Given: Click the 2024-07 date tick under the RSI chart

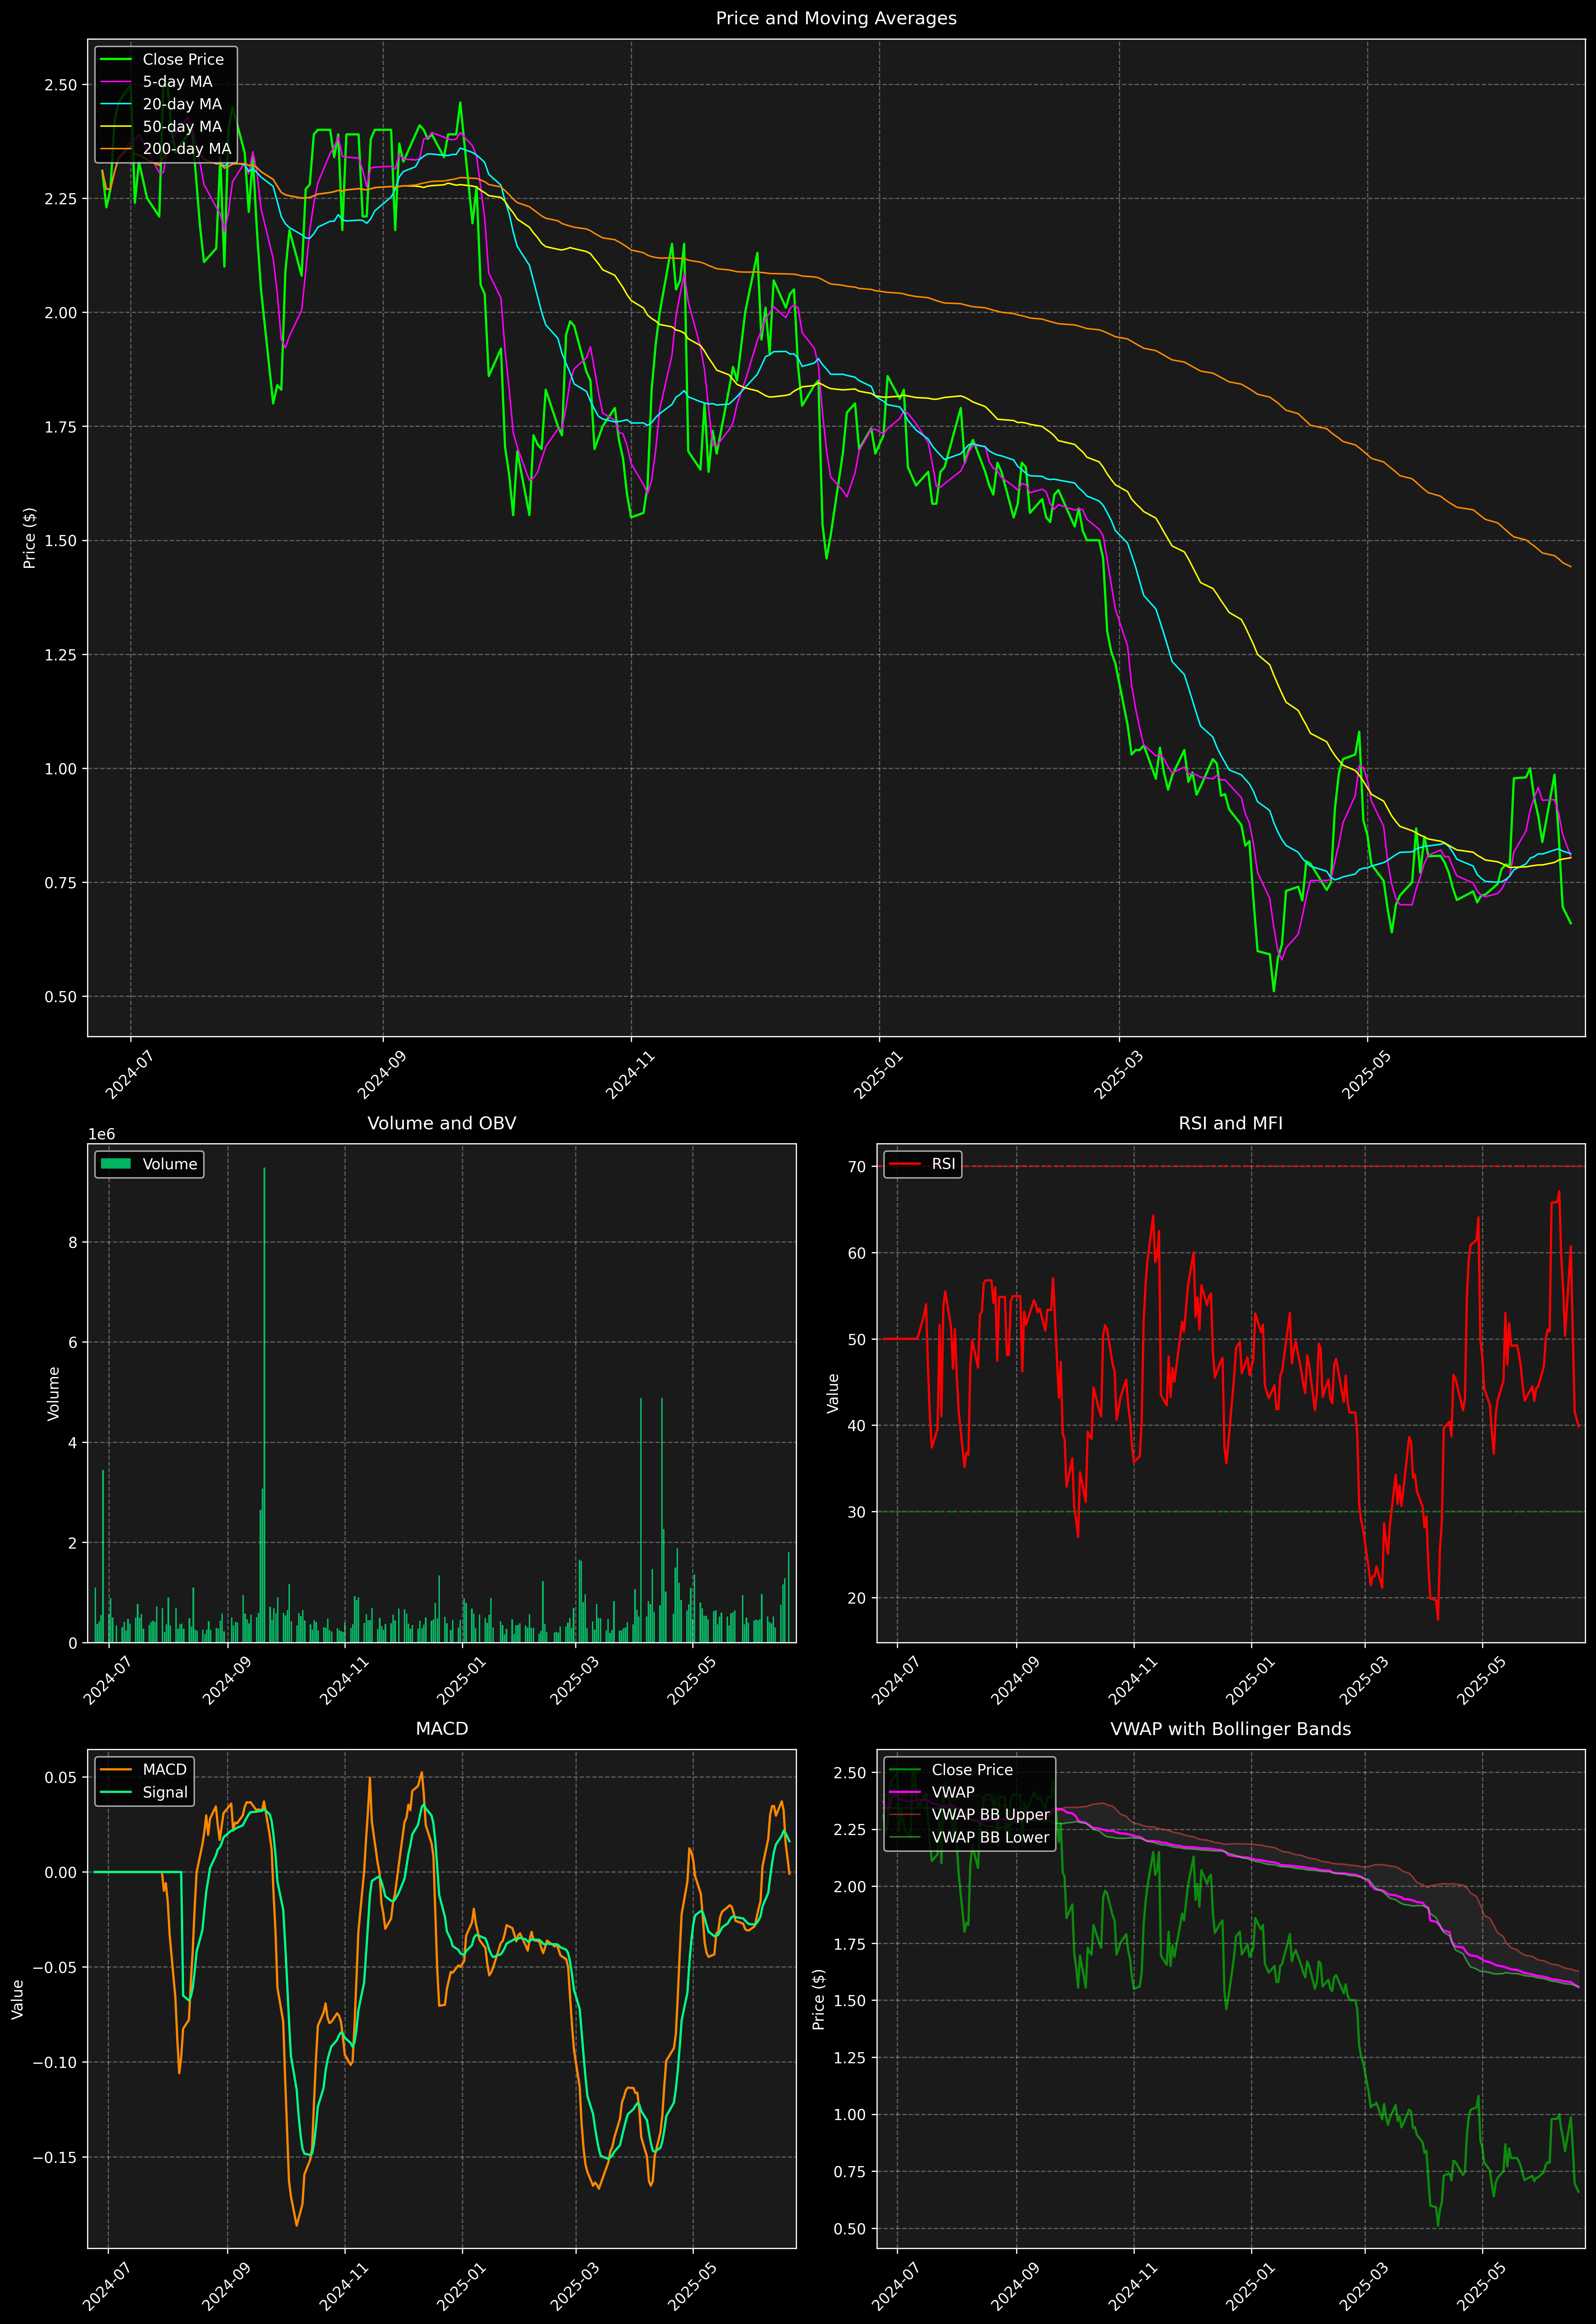Looking at the screenshot, I should click(897, 1681).
